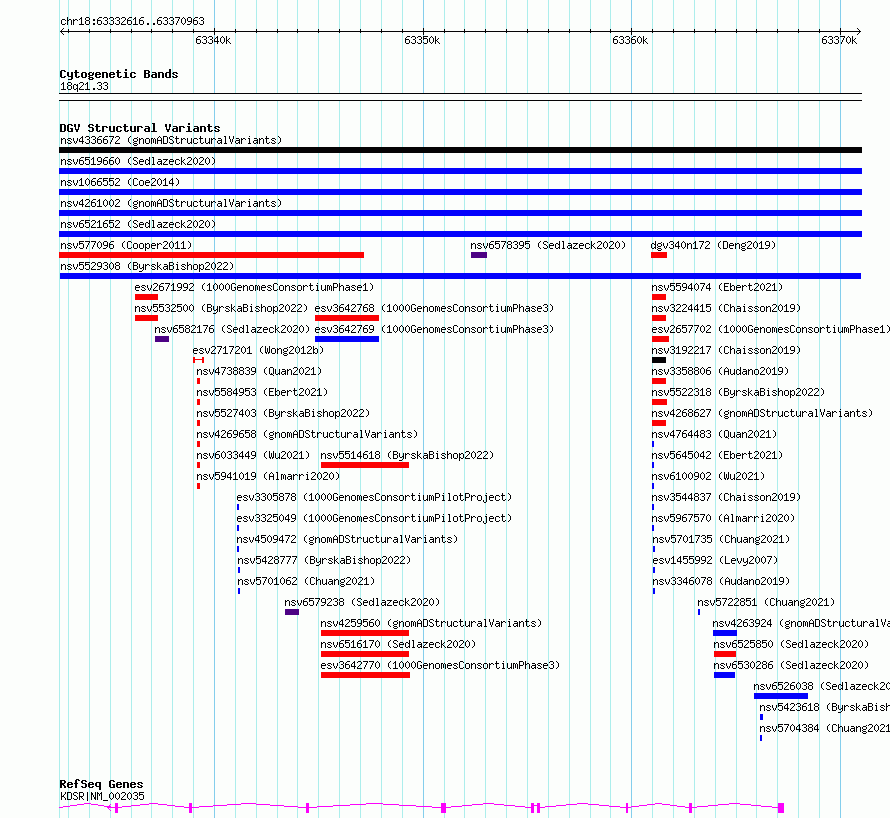Viewport: 890px width, 818px height.
Task: Open nsv4259560 gnomAD variant label
Action: 431,623
